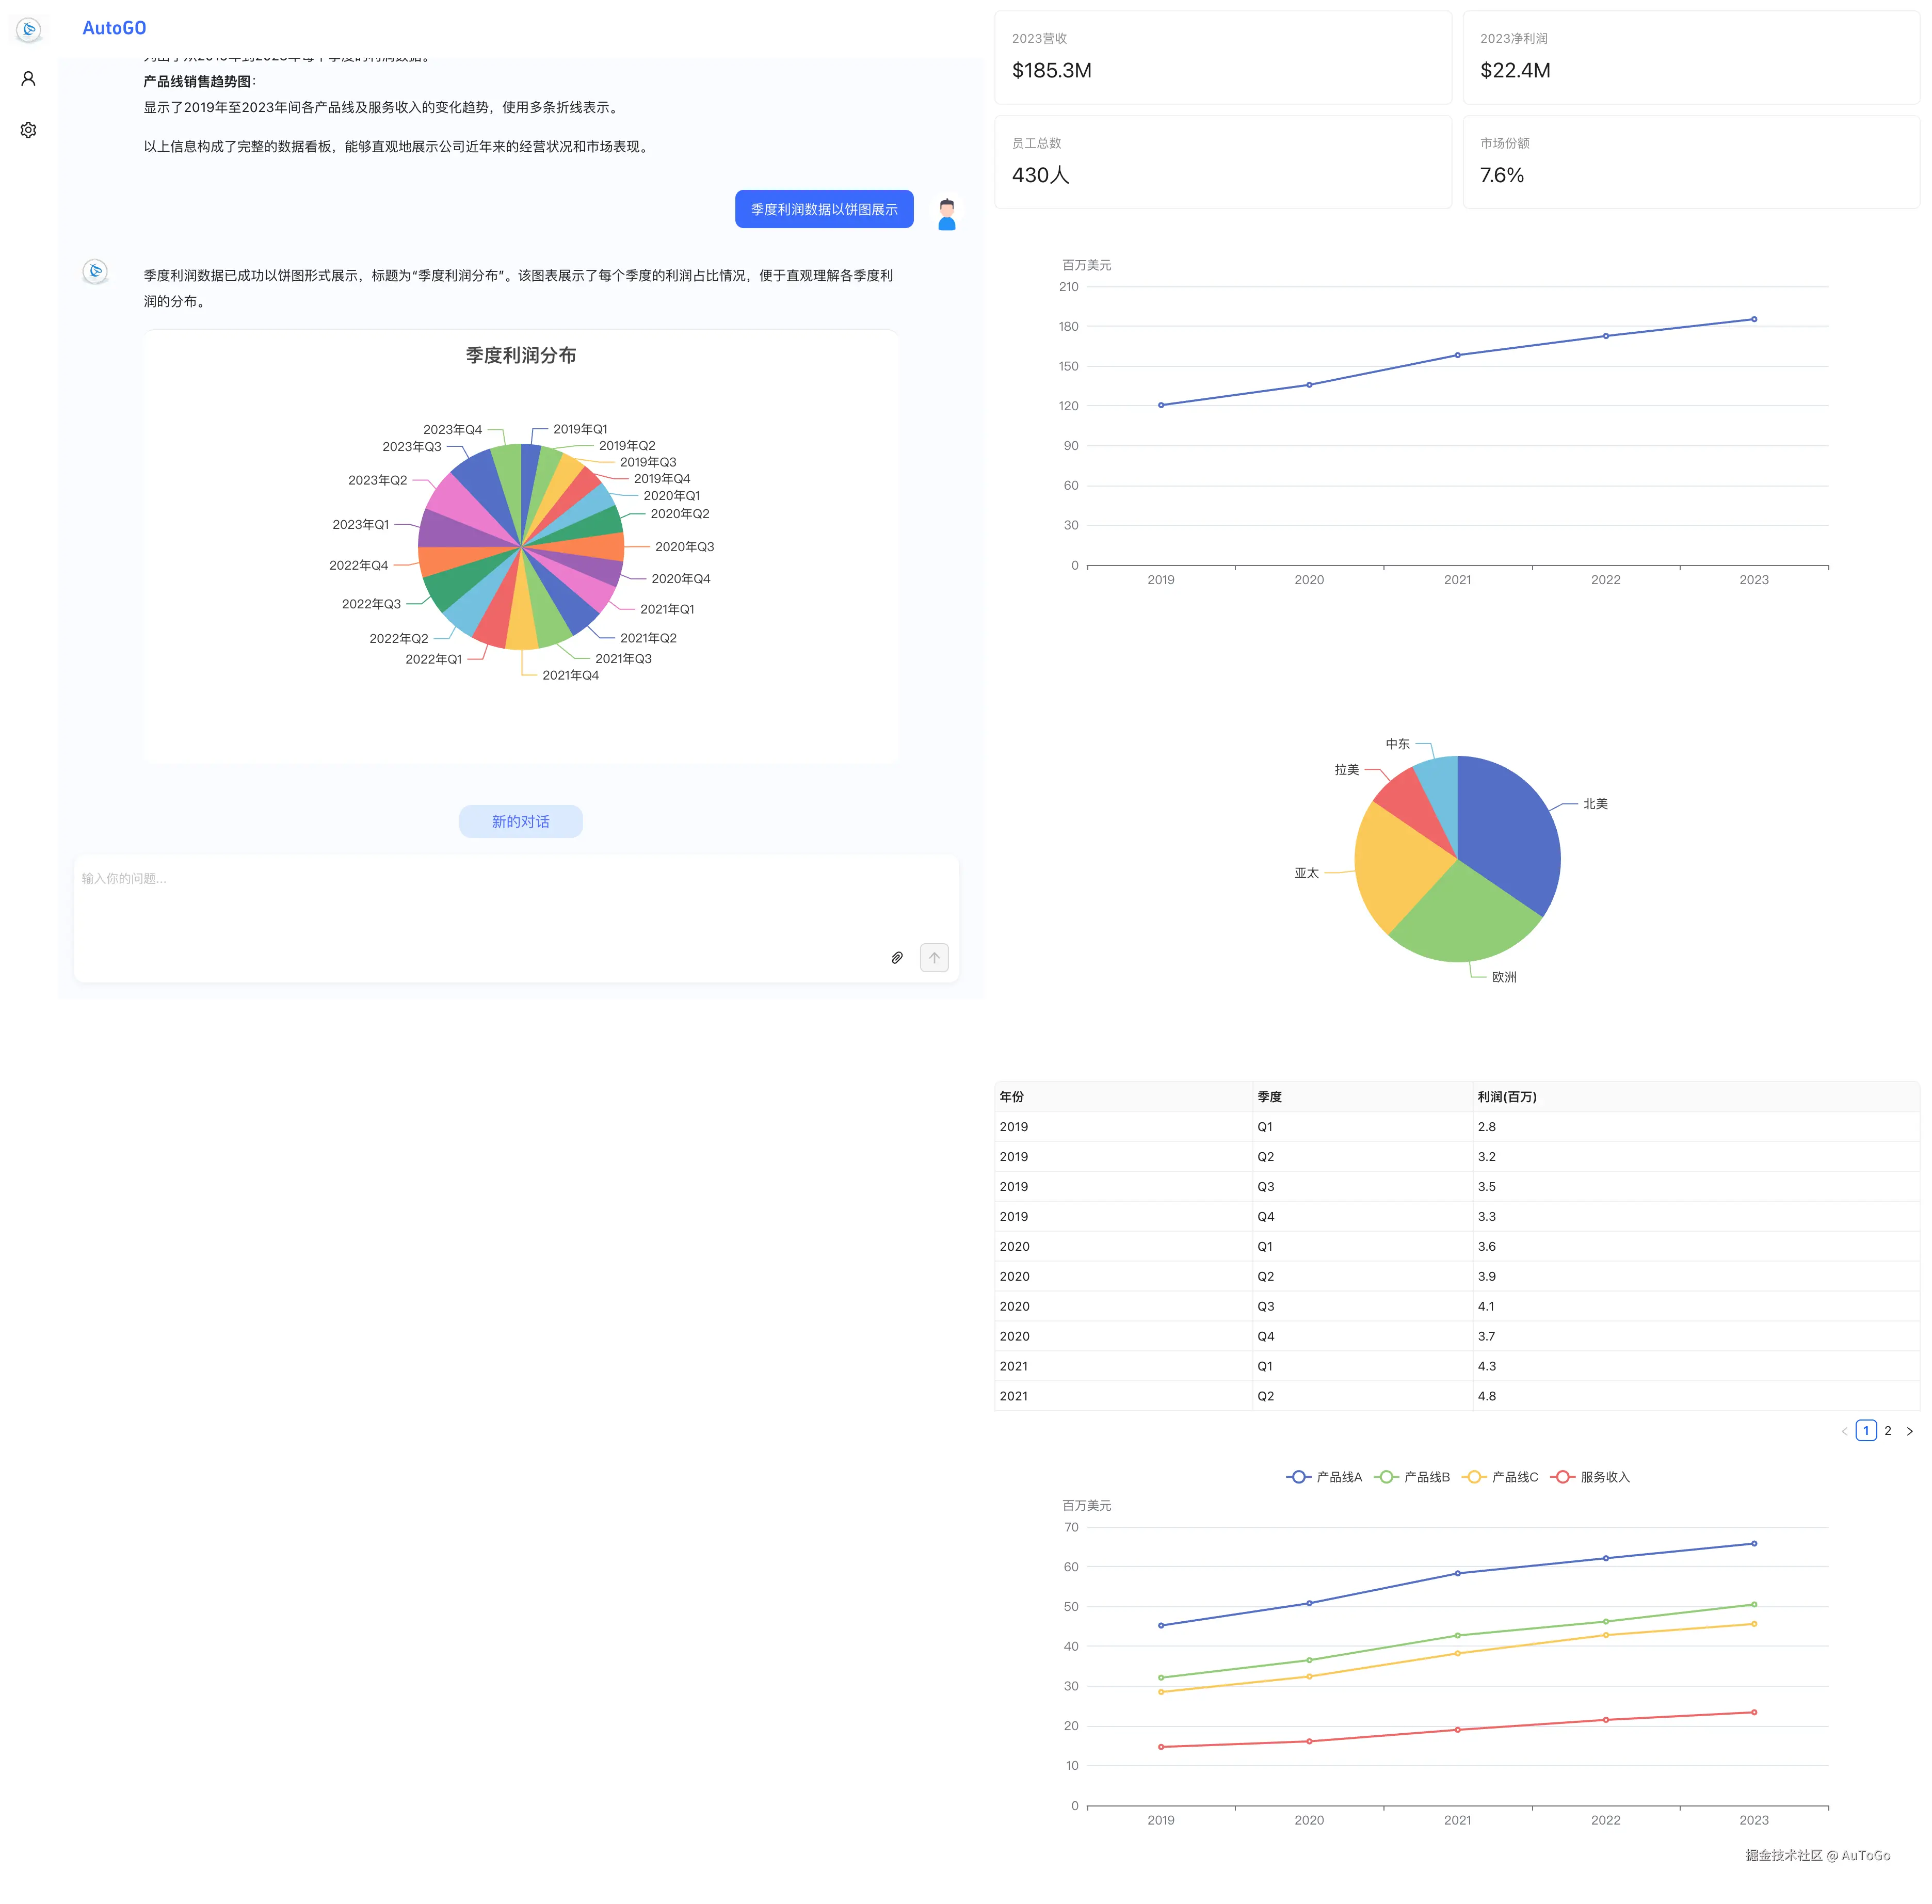
Task: Click the paperclip attachment icon
Action: pos(897,958)
